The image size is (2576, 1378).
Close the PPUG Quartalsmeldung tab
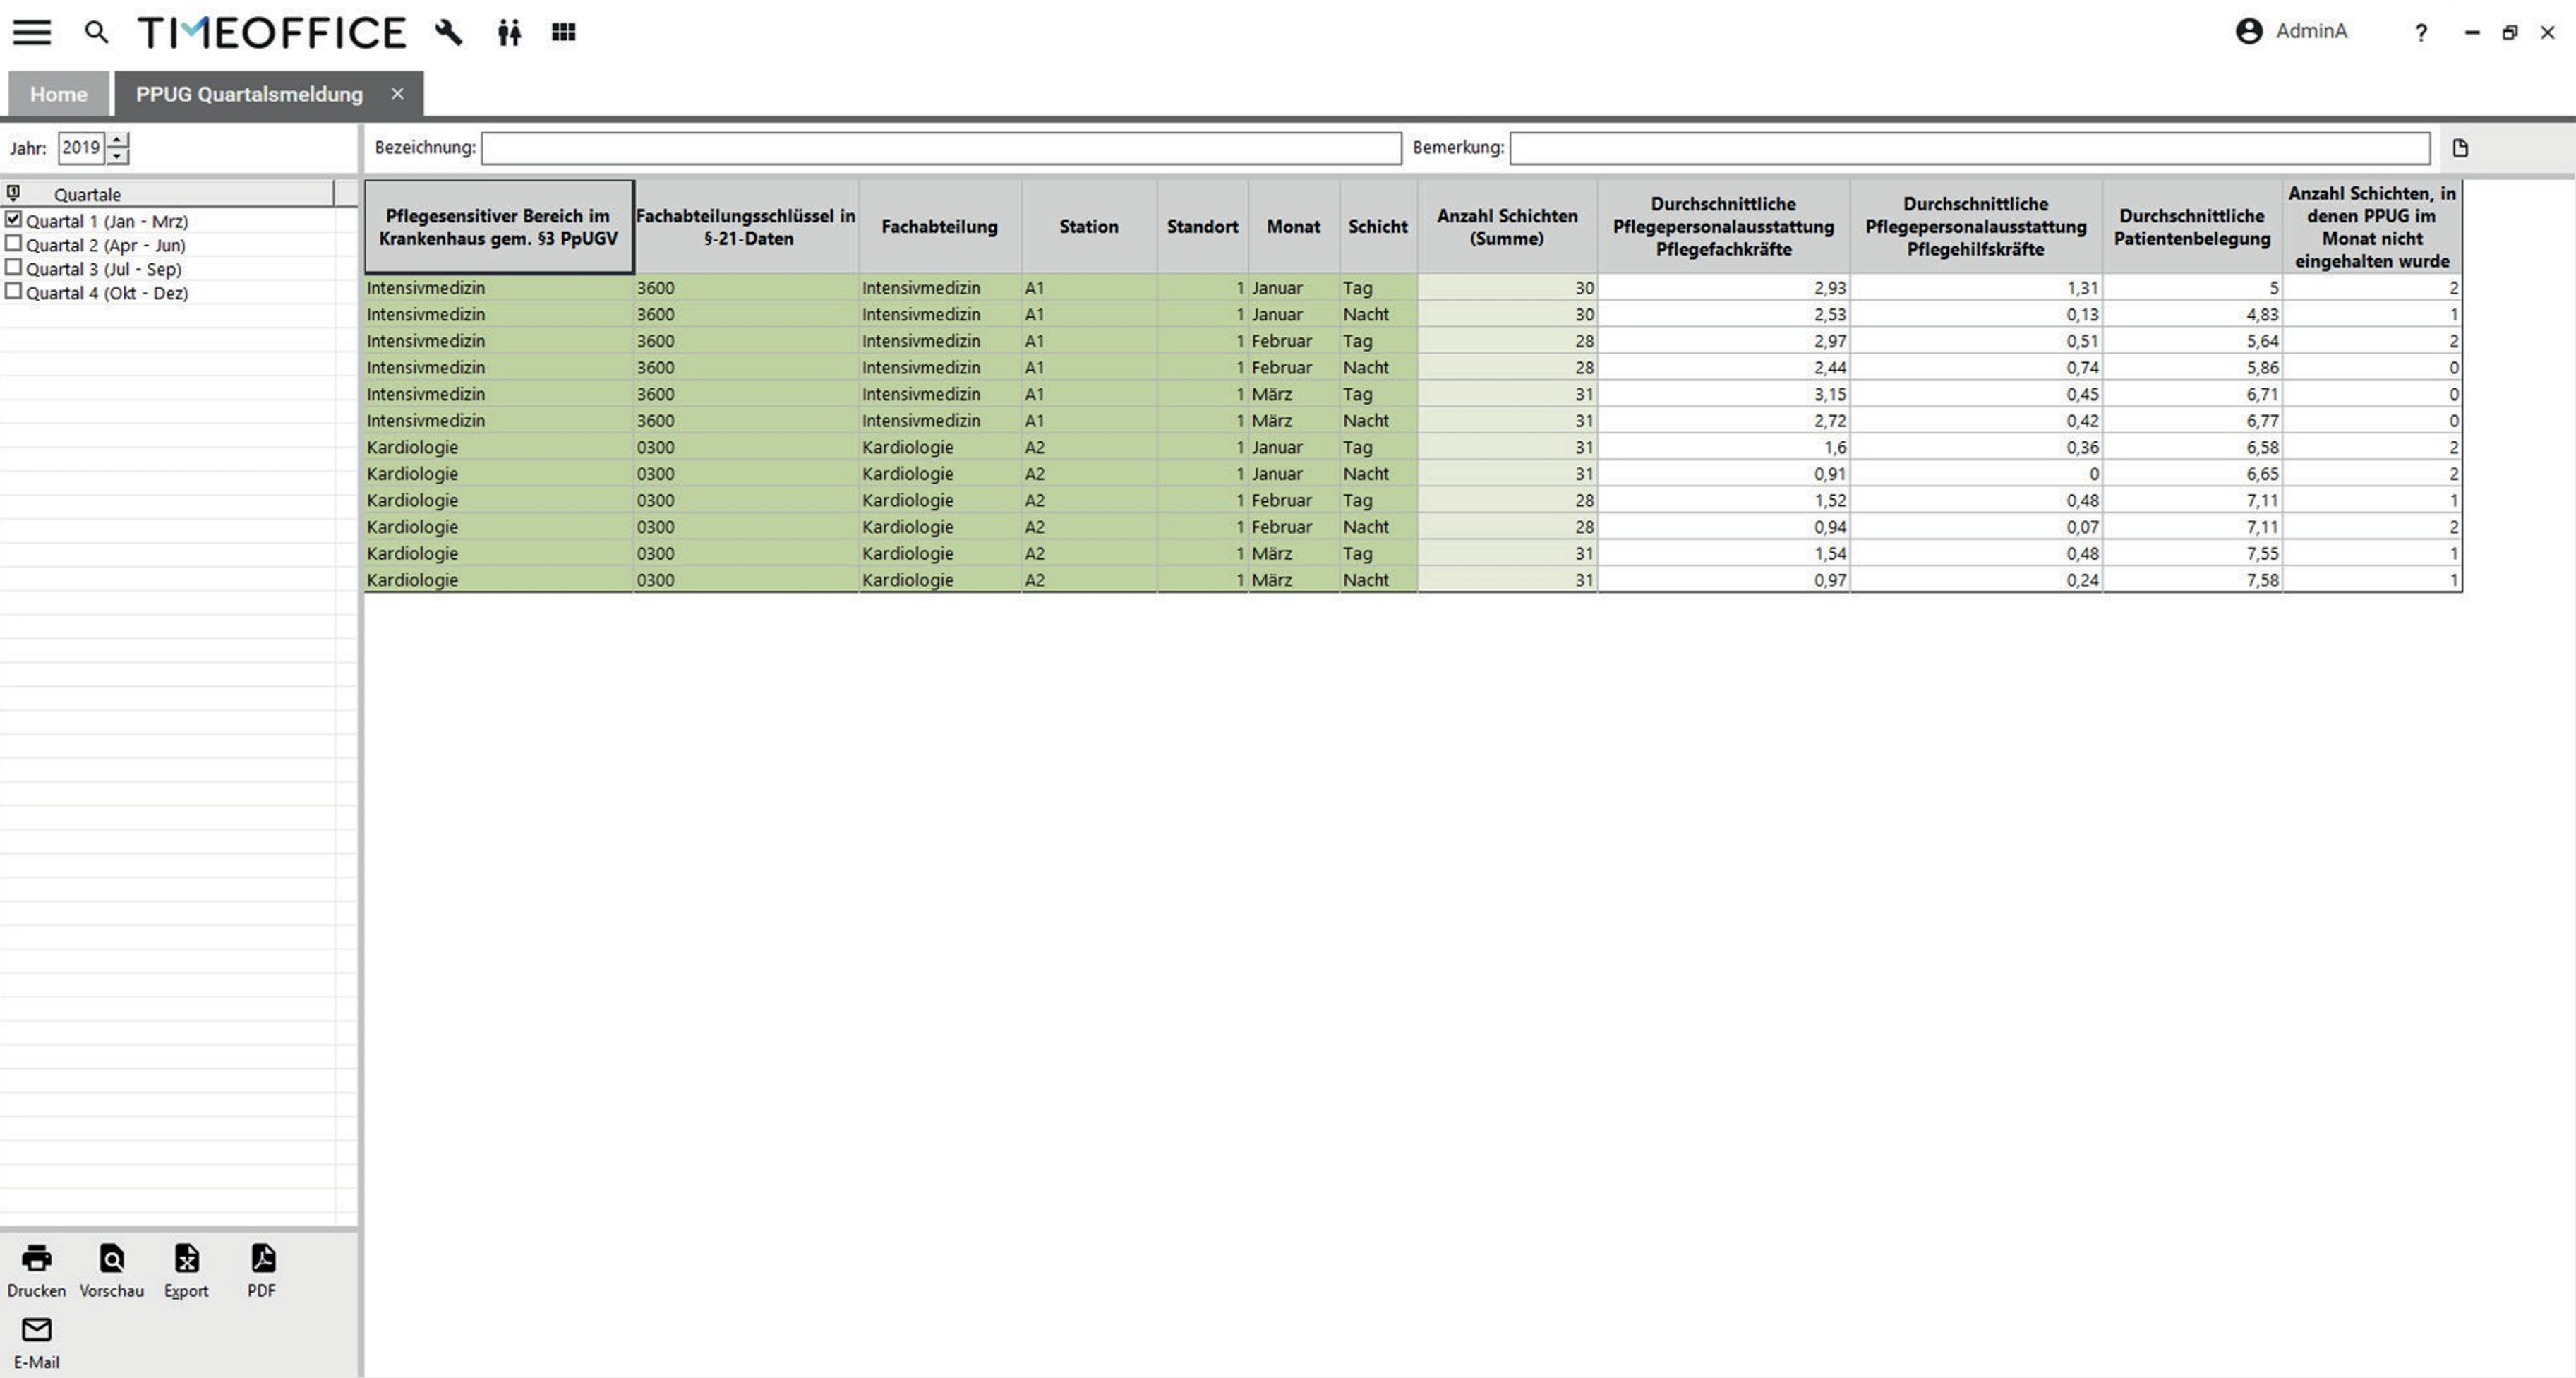coord(397,94)
